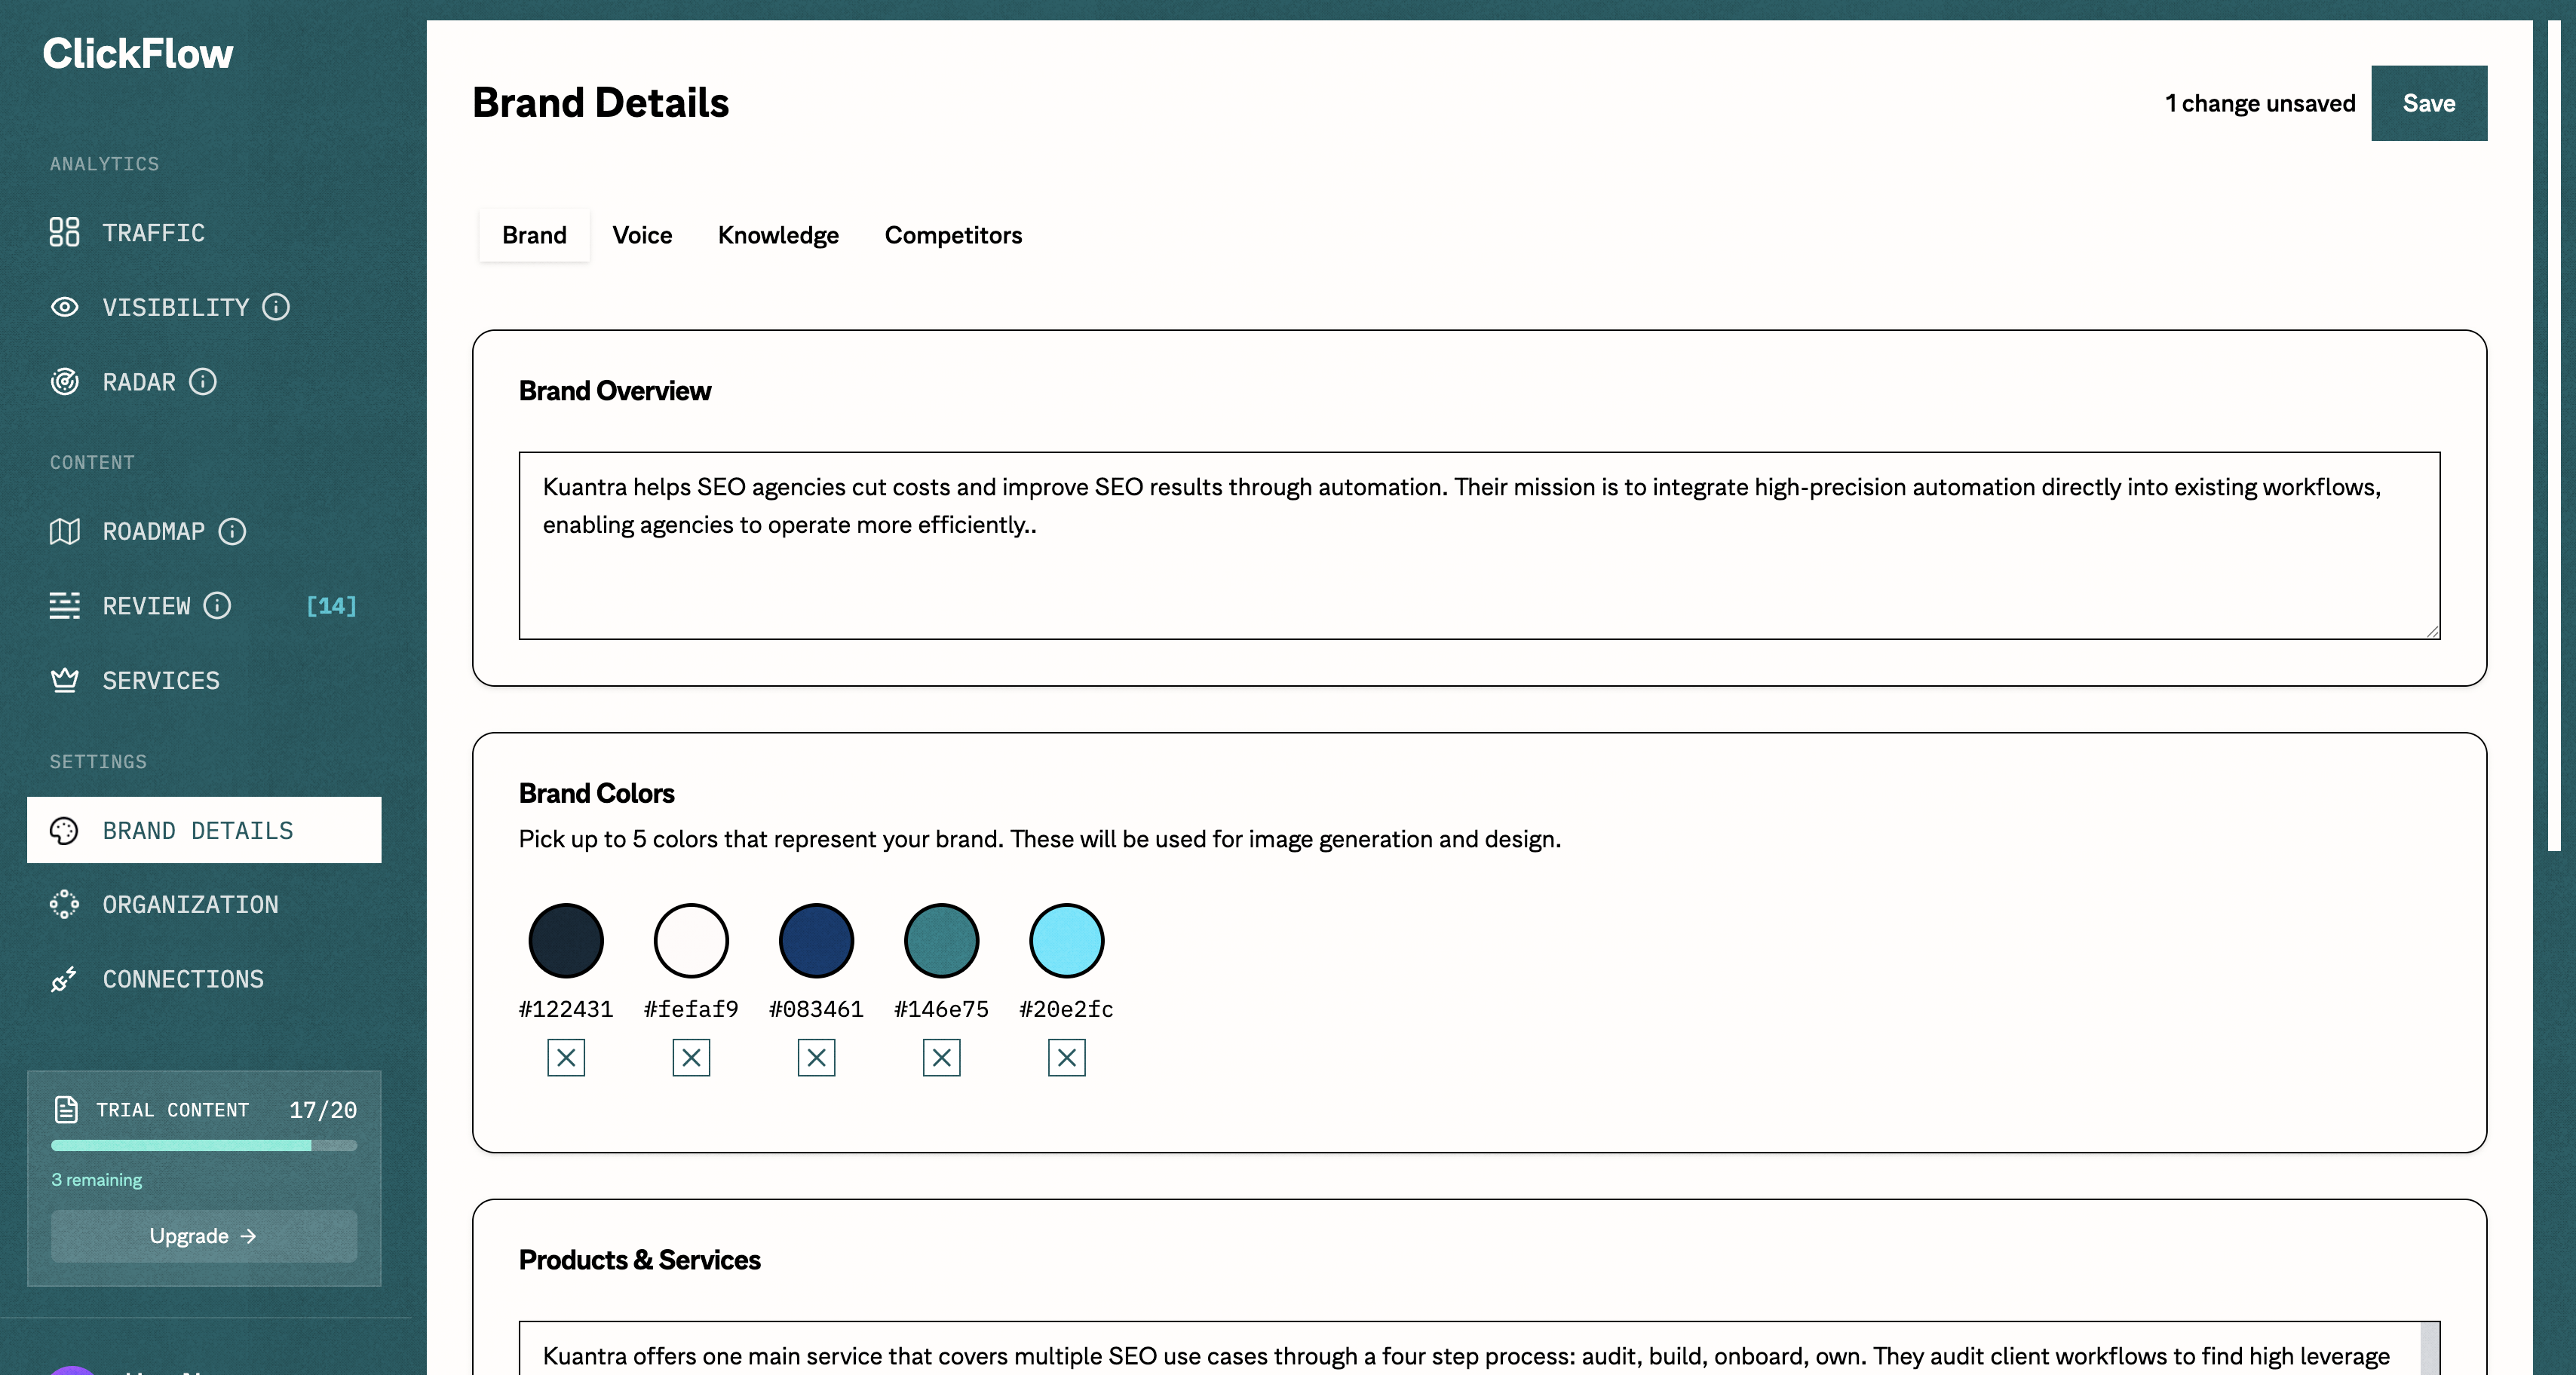This screenshot has height=1375, width=2576.
Task: Click the Services crown icon
Action: pyautogui.click(x=64, y=680)
